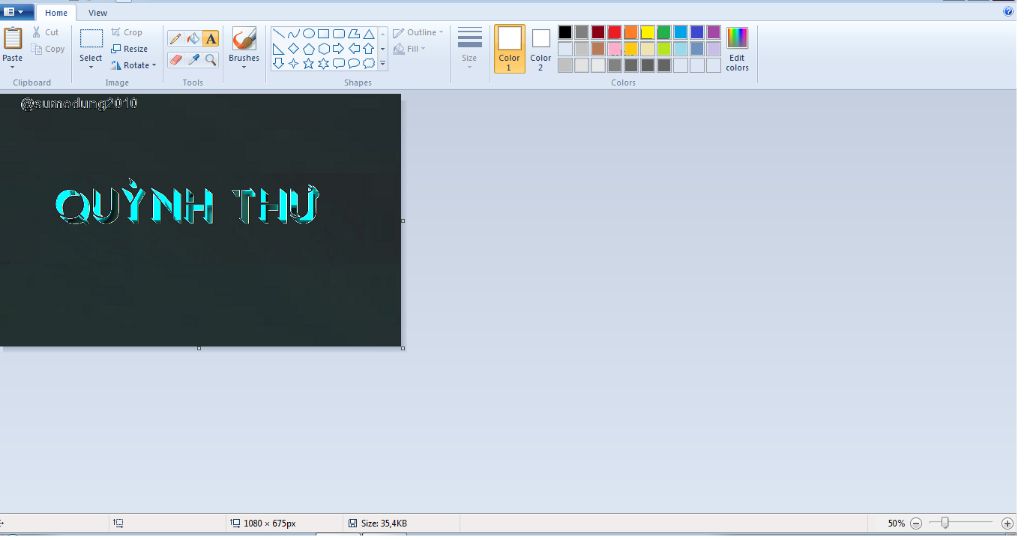The image size is (1024, 540).
Task: Open the Edit colors dialog
Action: [737, 49]
